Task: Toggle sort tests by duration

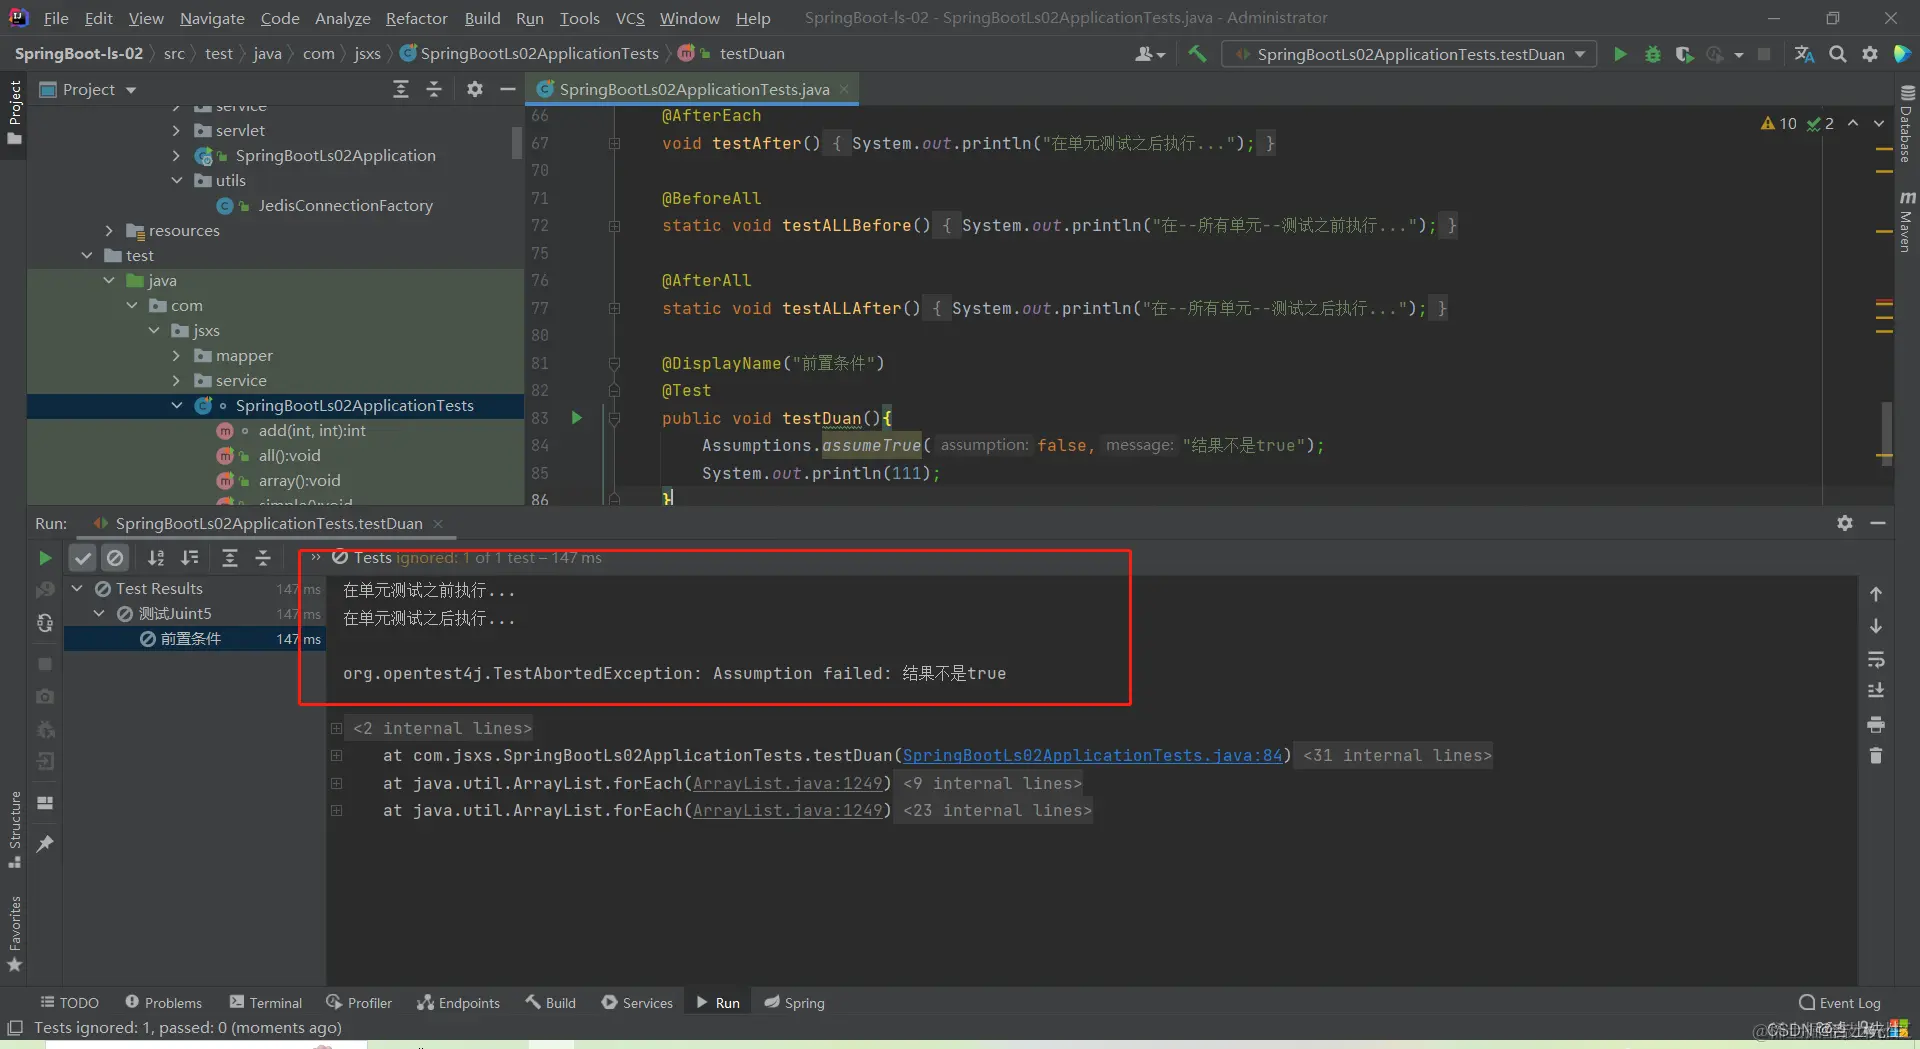Action: [x=189, y=558]
